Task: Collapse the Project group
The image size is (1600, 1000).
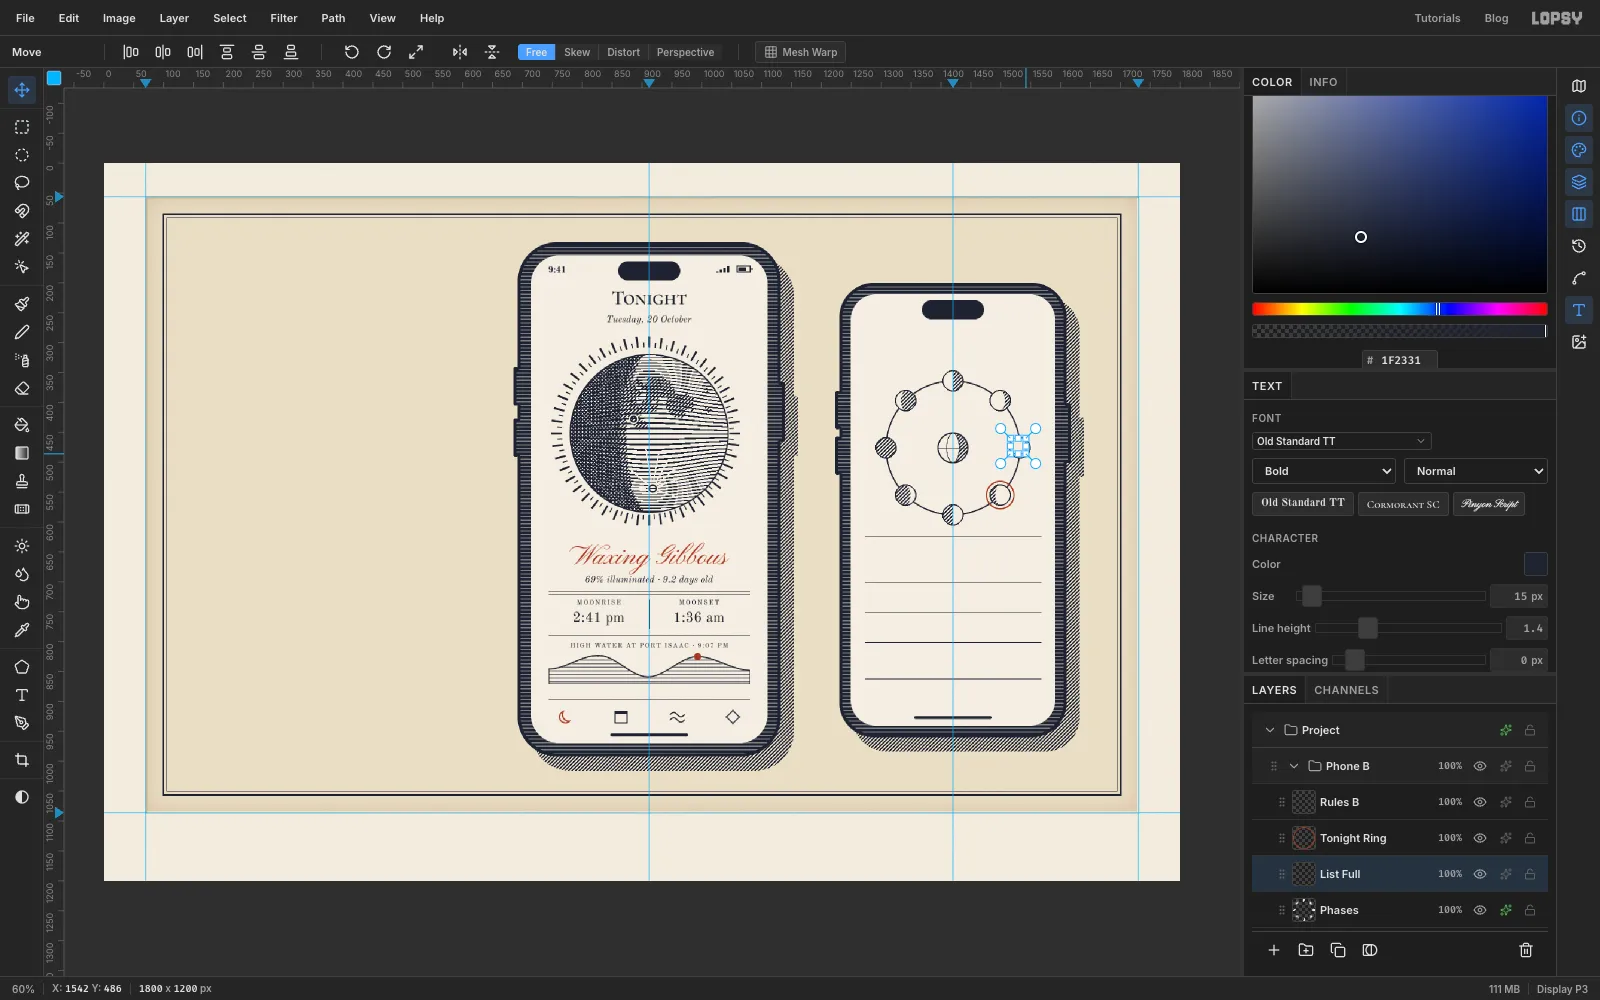Action: (1270, 730)
